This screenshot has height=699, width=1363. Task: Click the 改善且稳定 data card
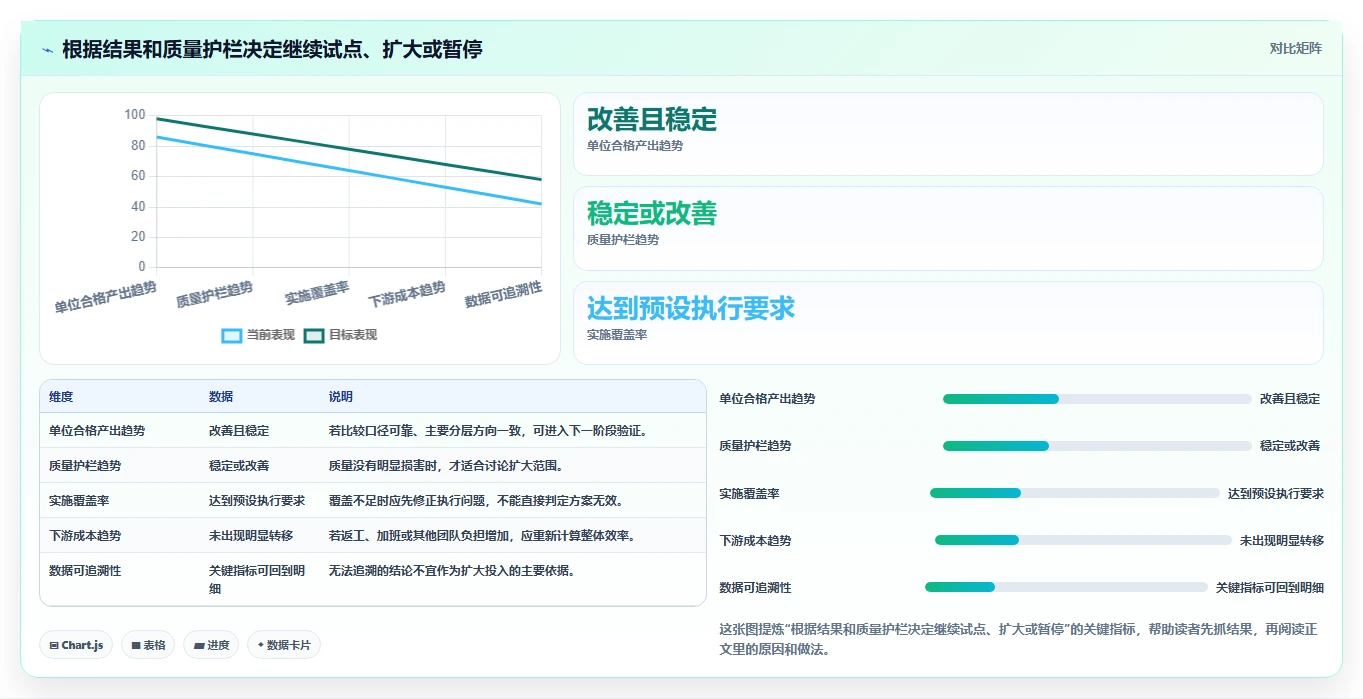[947, 134]
